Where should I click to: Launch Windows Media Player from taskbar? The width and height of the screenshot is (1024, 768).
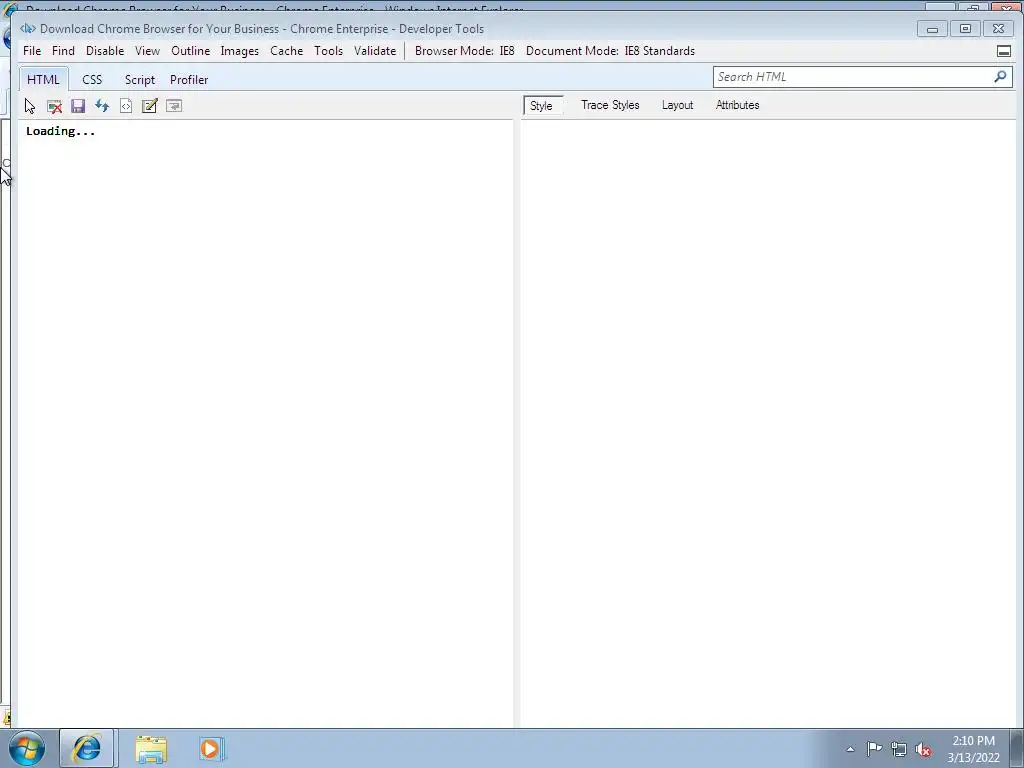click(212, 748)
